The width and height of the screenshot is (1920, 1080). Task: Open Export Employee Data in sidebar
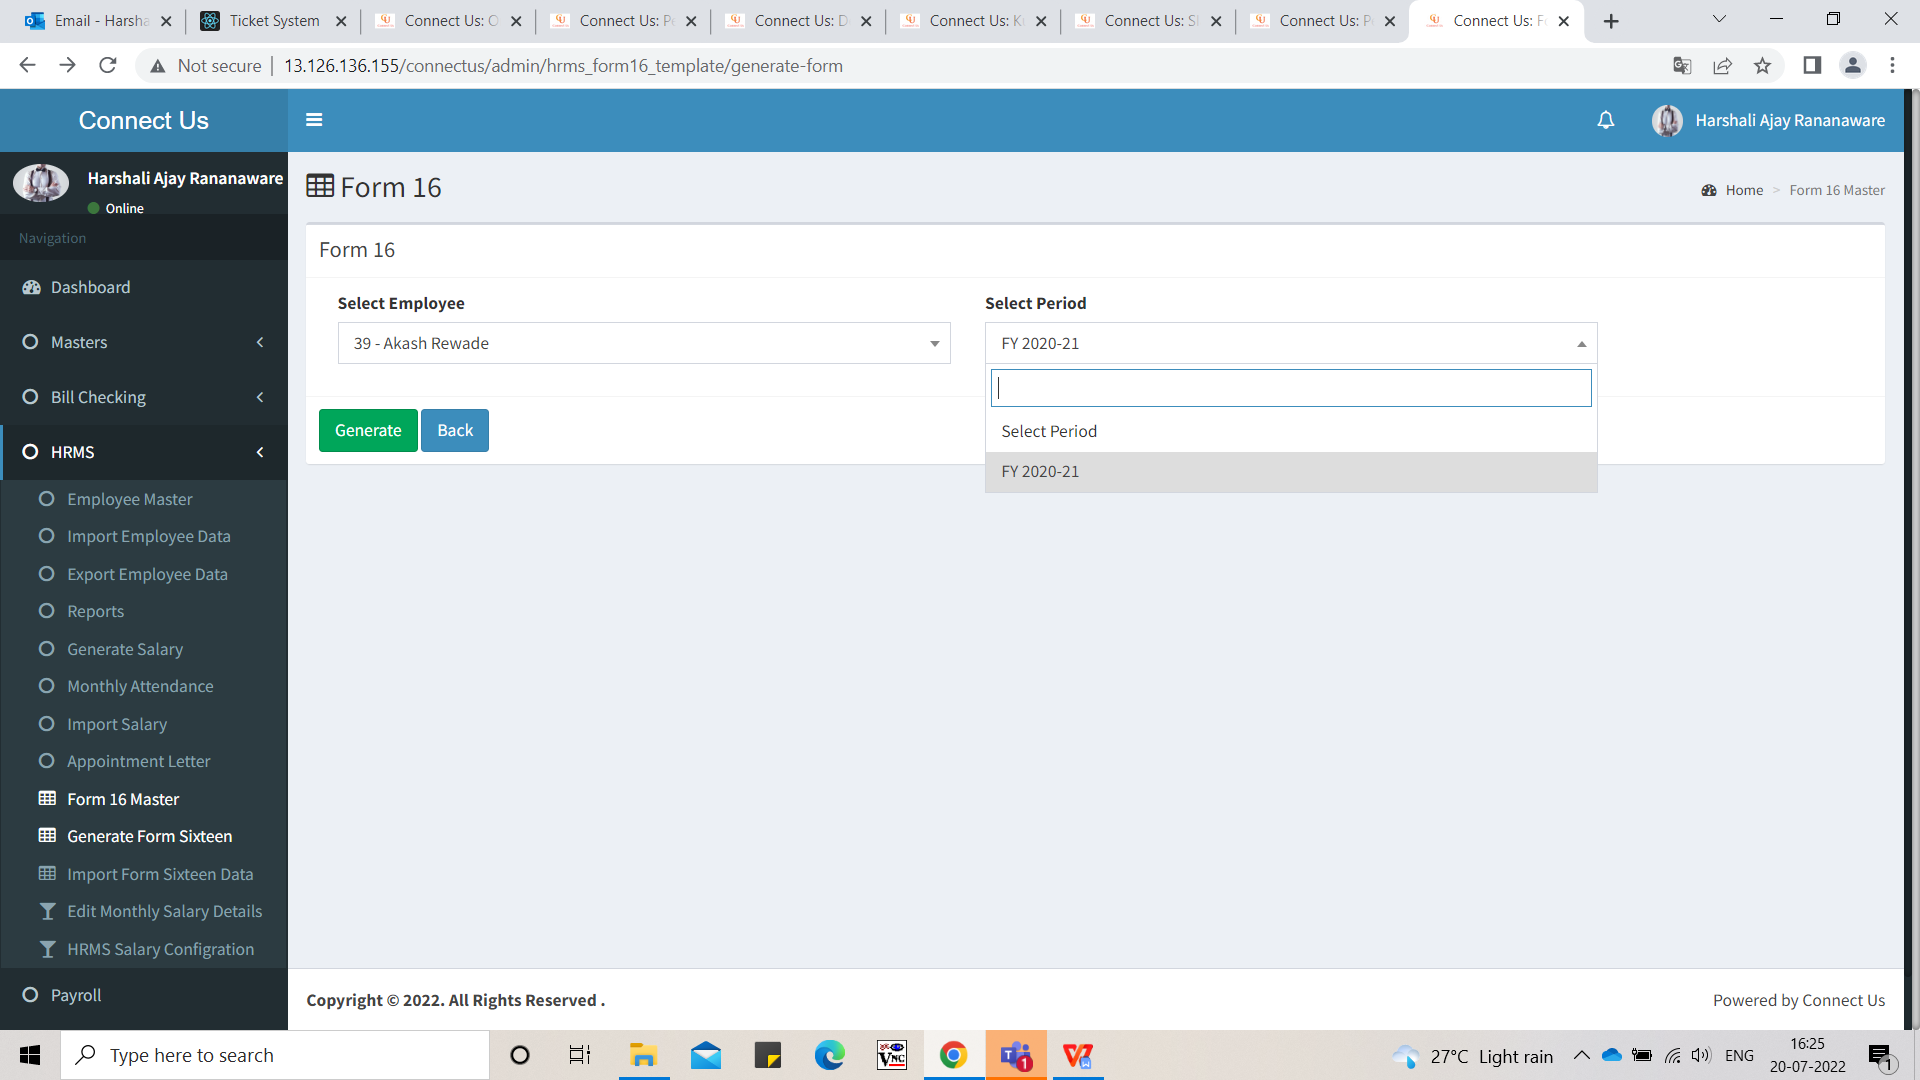(147, 574)
